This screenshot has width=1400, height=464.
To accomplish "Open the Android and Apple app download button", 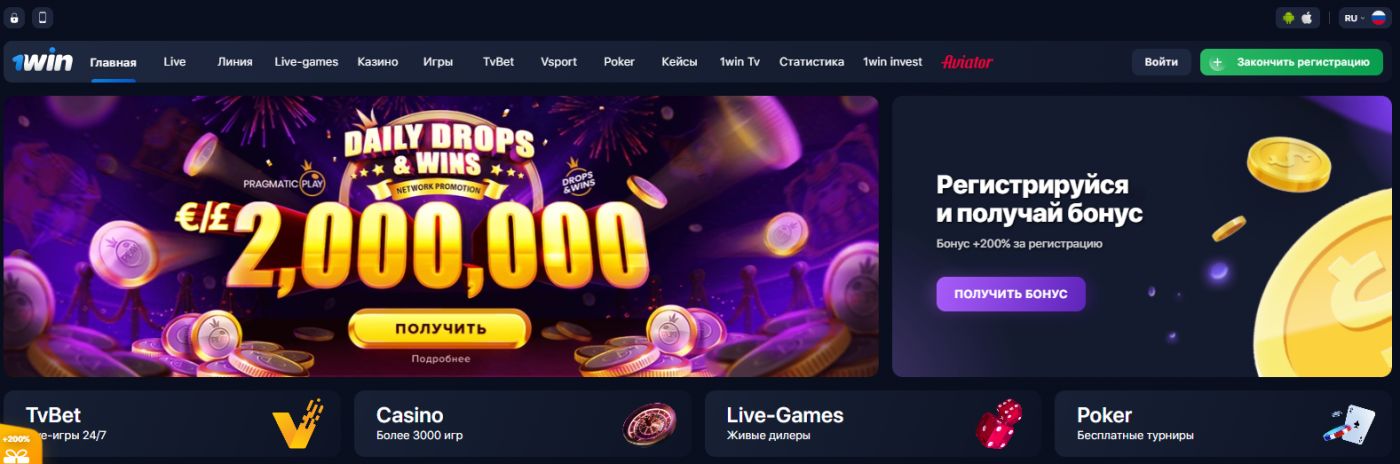I will pos(1298,18).
